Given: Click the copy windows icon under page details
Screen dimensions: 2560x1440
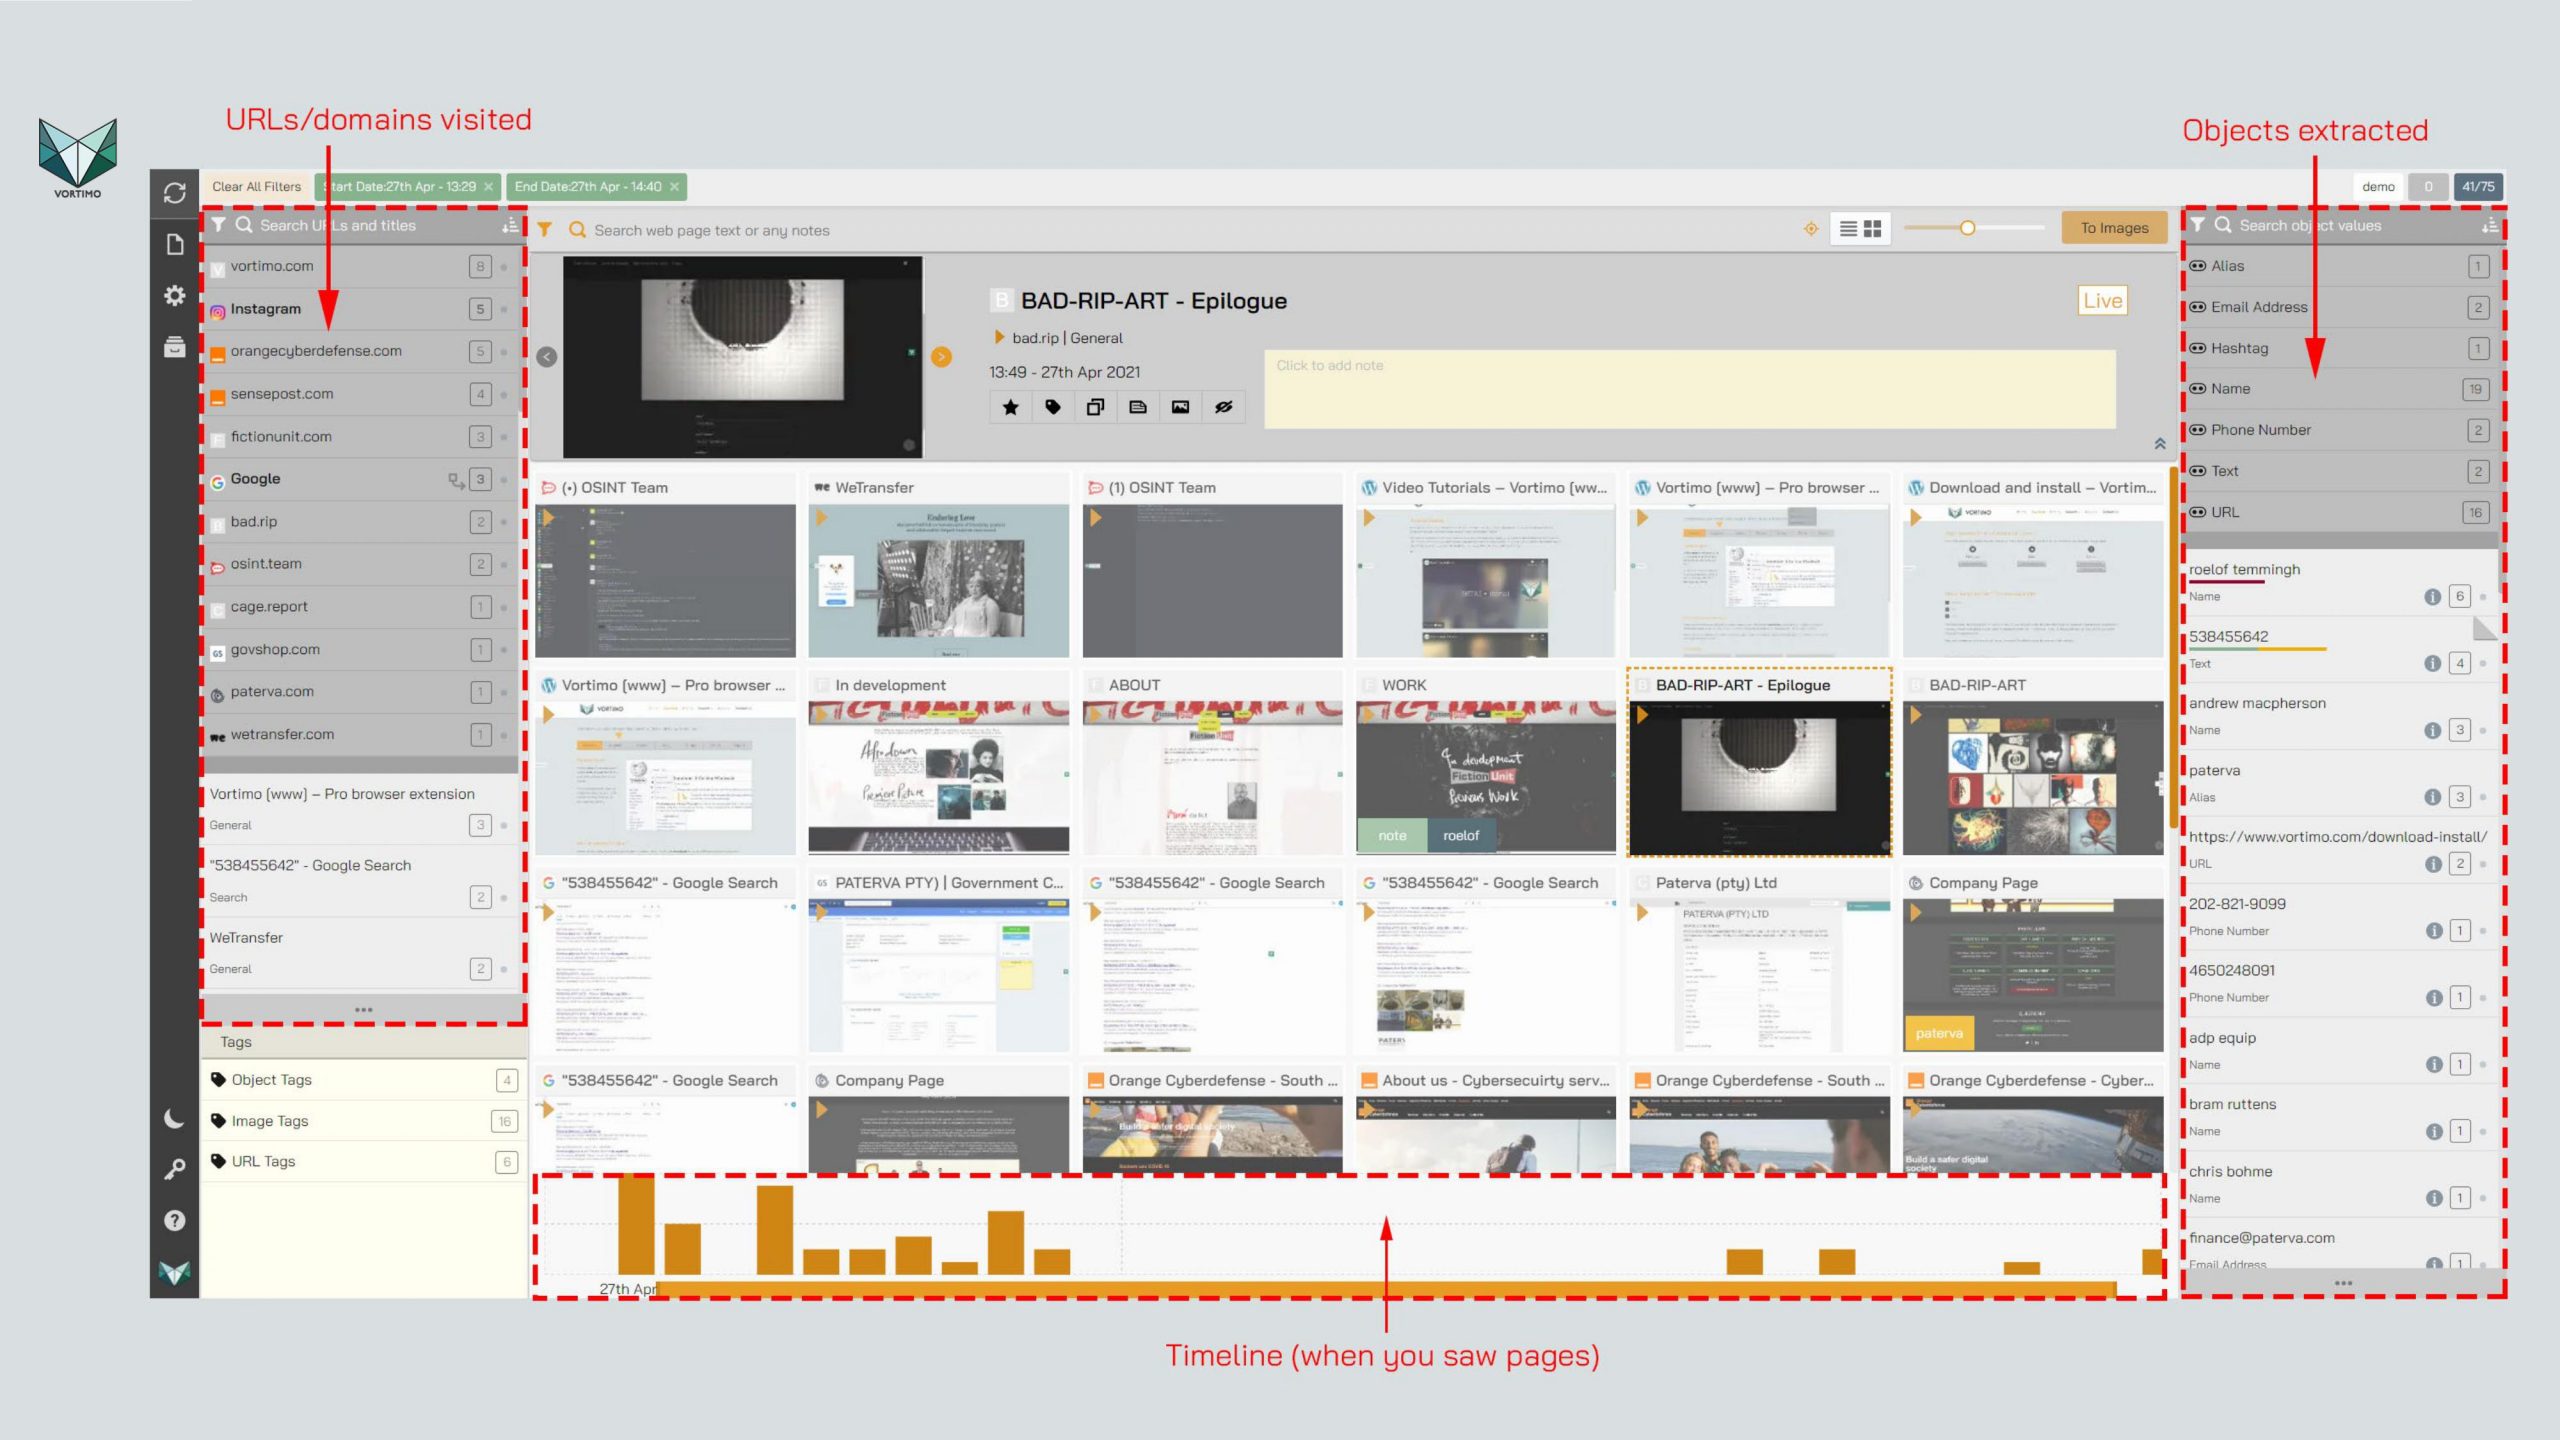Looking at the screenshot, I should (x=1096, y=407).
